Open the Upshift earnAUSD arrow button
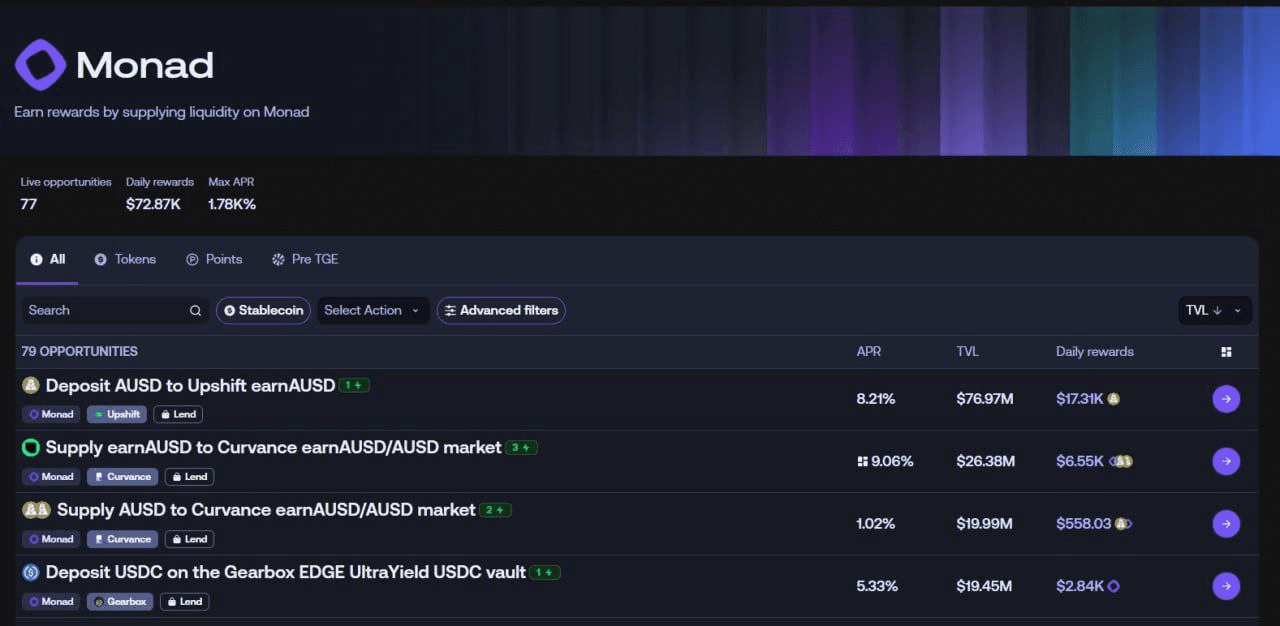 pos(1226,399)
